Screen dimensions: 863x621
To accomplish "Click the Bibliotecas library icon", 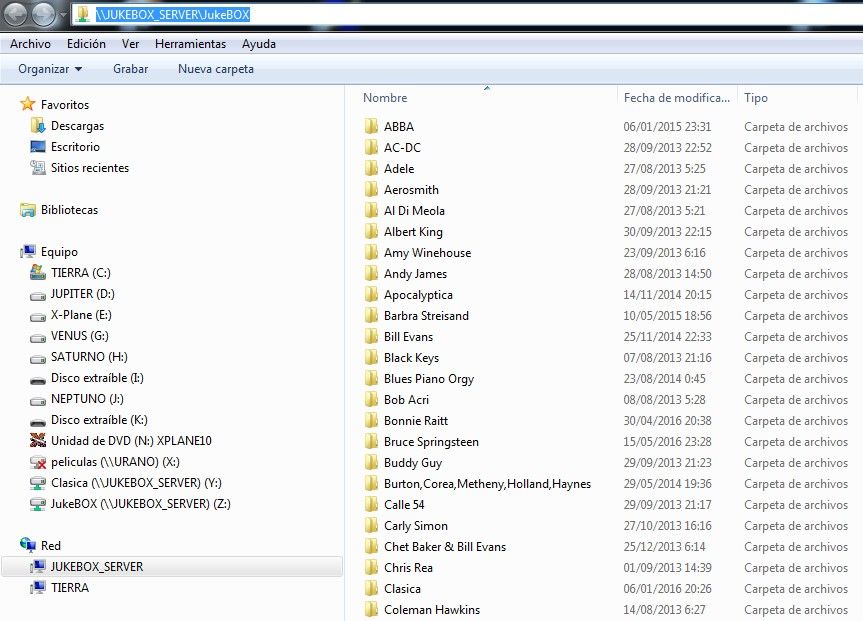I will 28,210.
